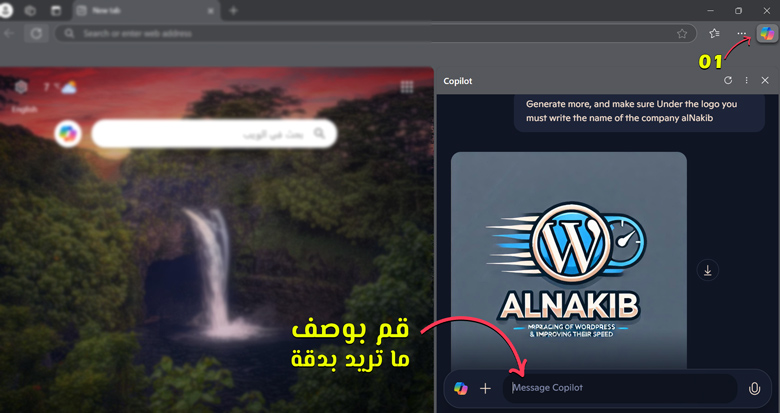Screen dimensions: 780x413
Task: Open the workspaces icon in title bar
Action: click(30, 10)
